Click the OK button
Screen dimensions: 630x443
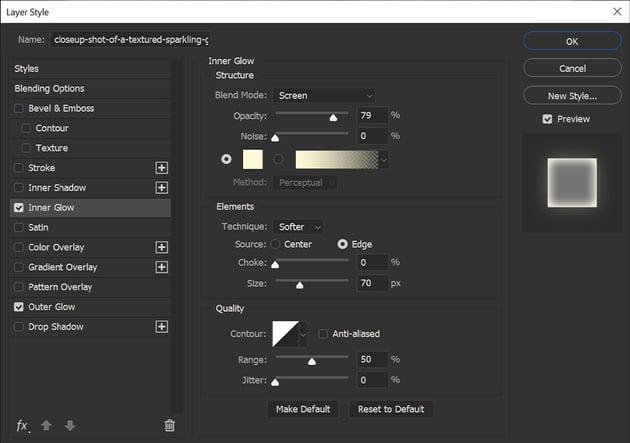pos(572,41)
